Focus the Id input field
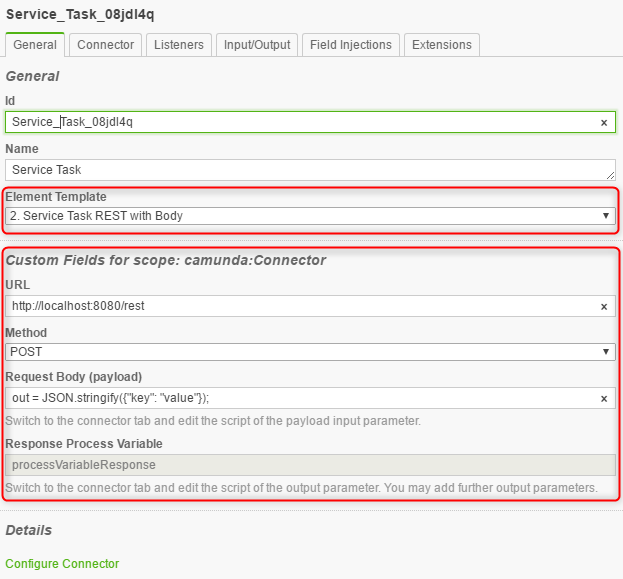This screenshot has height=579, width=623. pyautogui.click(x=300, y=123)
